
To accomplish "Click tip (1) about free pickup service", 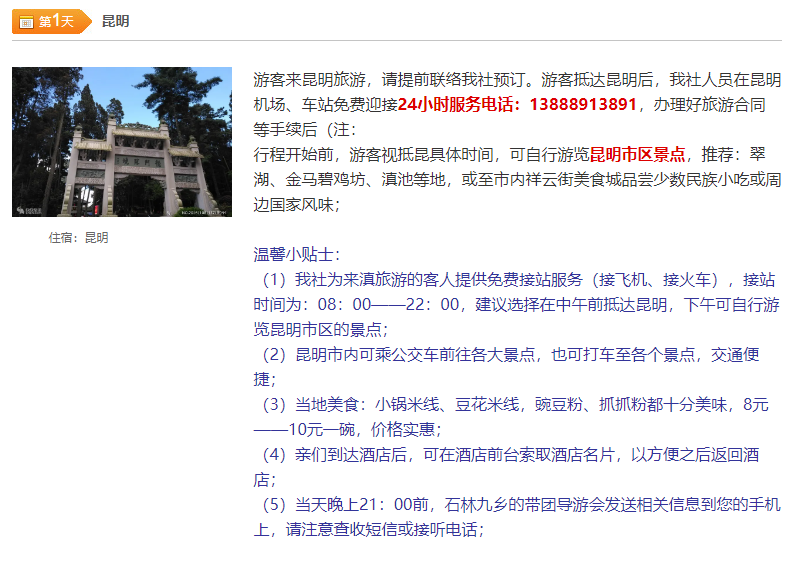I will pos(517,304).
